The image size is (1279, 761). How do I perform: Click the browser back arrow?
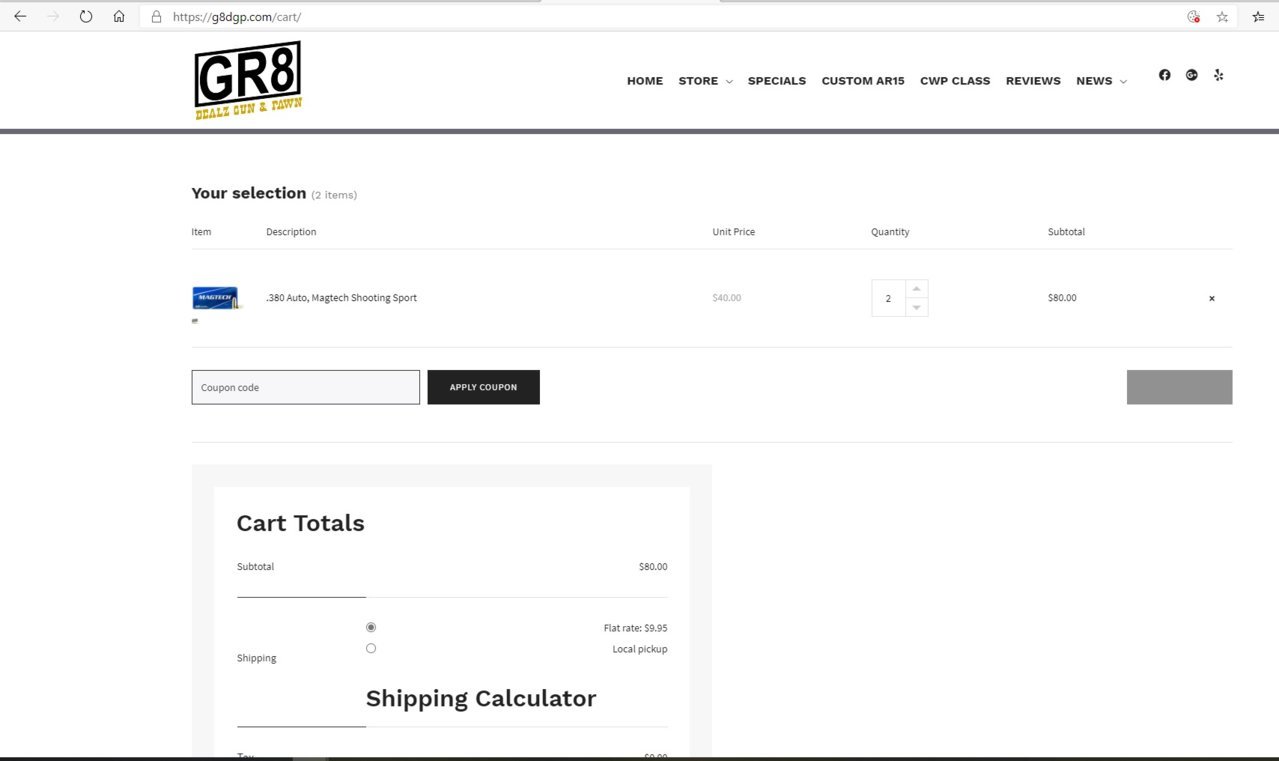20,16
